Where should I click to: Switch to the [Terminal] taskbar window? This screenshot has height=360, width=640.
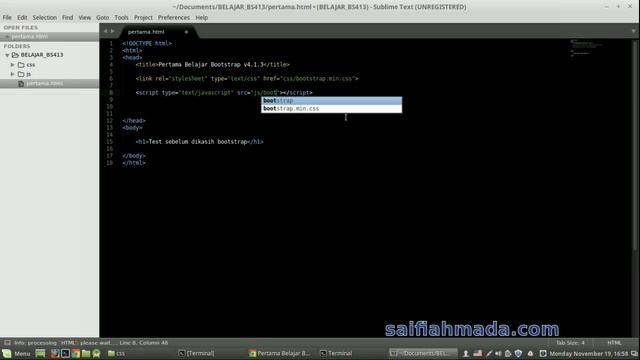(197, 353)
